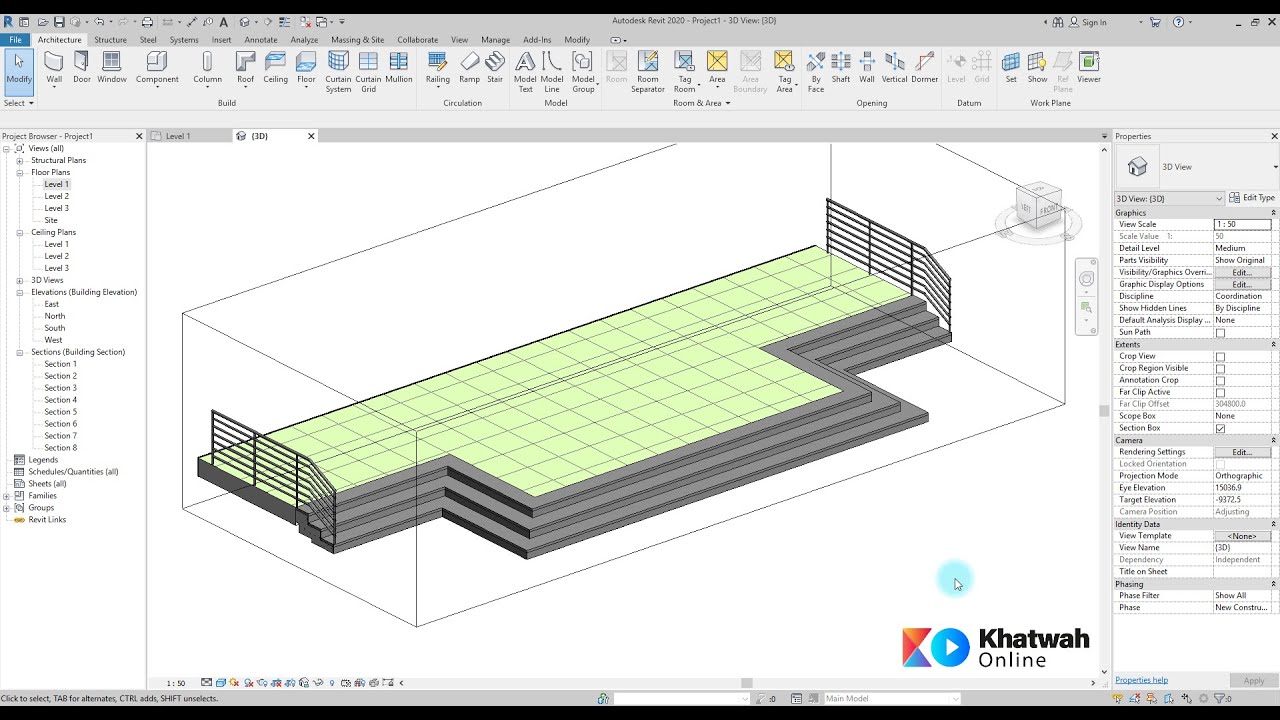Collapse the Floor Plans tree node
1280x720 pixels.
click(19, 172)
